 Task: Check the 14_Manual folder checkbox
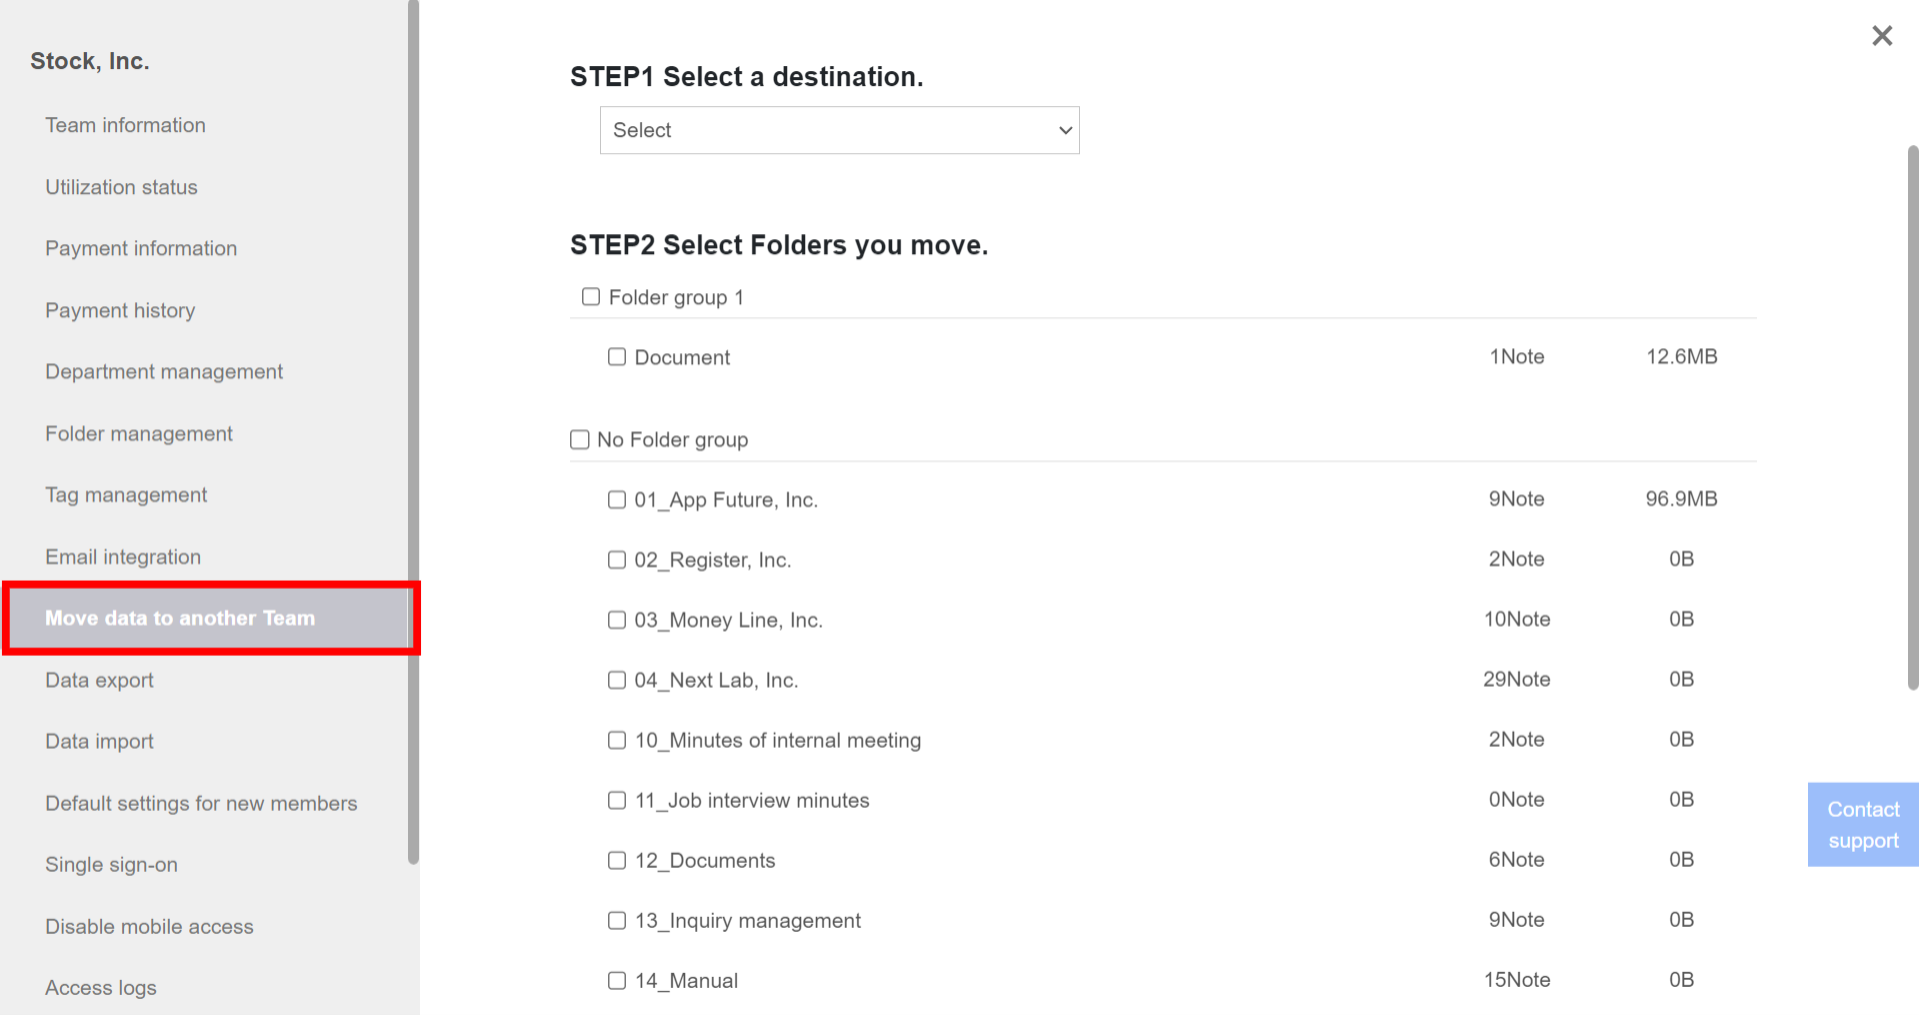point(616,981)
